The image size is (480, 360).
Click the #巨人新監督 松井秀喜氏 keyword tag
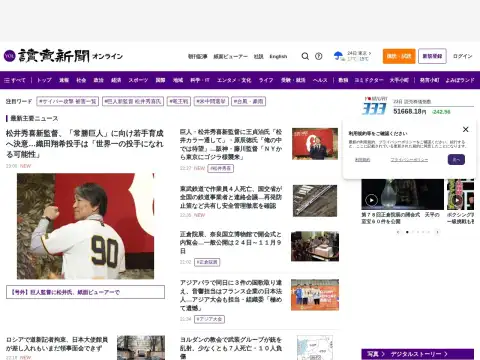point(133,101)
